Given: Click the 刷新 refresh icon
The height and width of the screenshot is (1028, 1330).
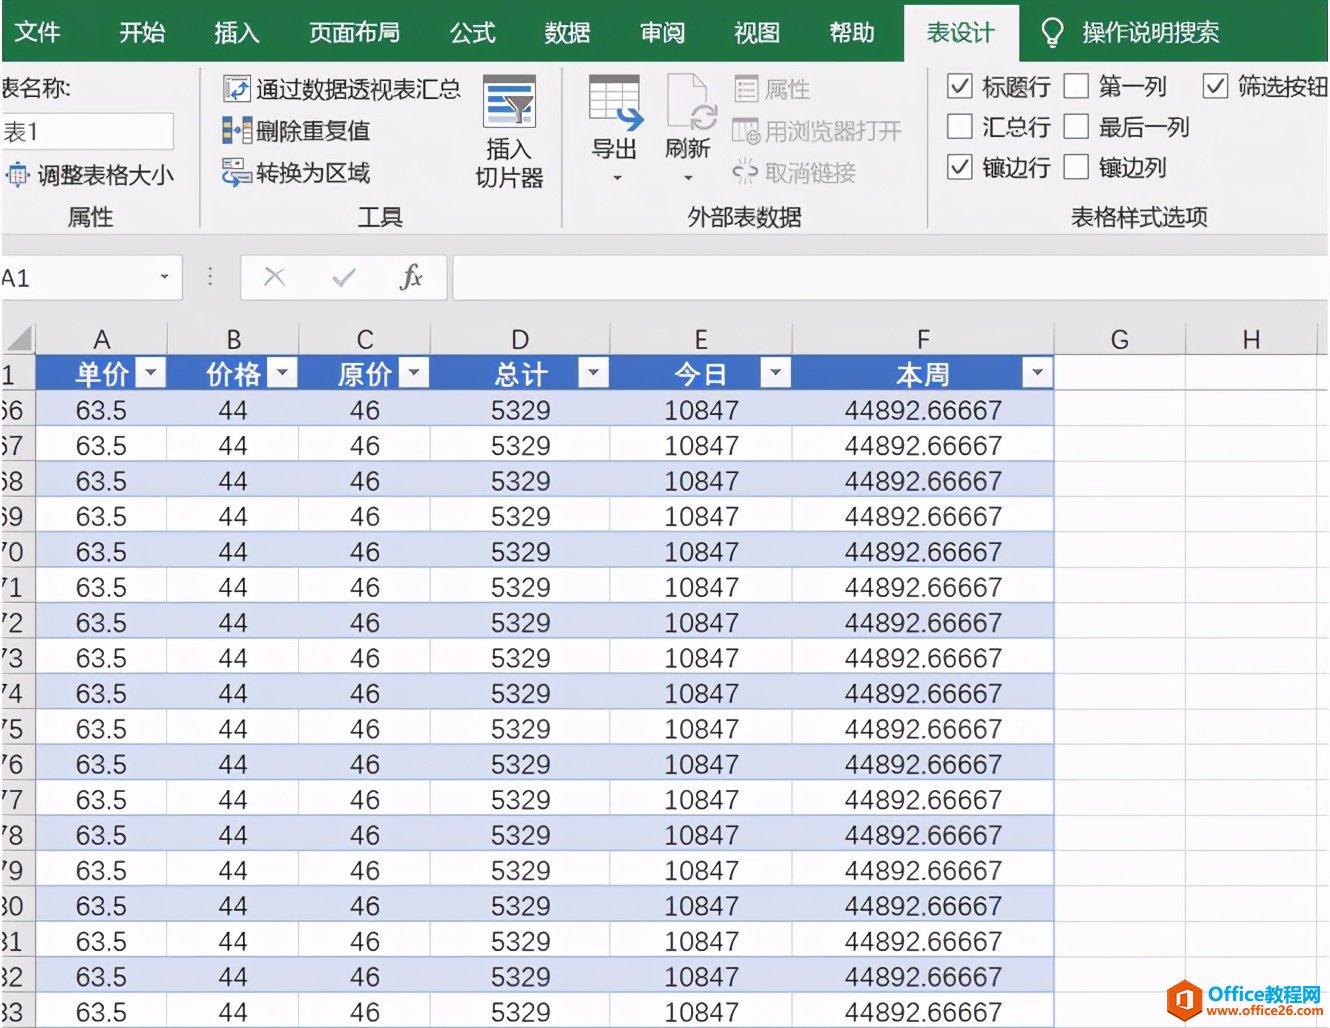Looking at the screenshot, I should 690,102.
